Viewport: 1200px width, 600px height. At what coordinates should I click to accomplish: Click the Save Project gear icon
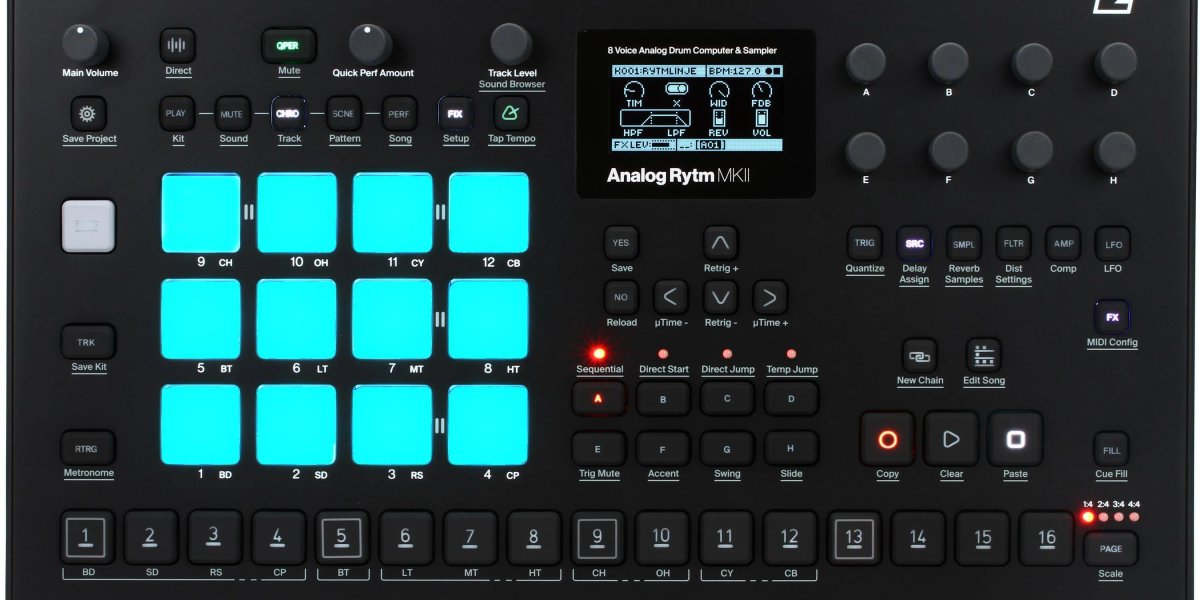[x=88, y=113]
